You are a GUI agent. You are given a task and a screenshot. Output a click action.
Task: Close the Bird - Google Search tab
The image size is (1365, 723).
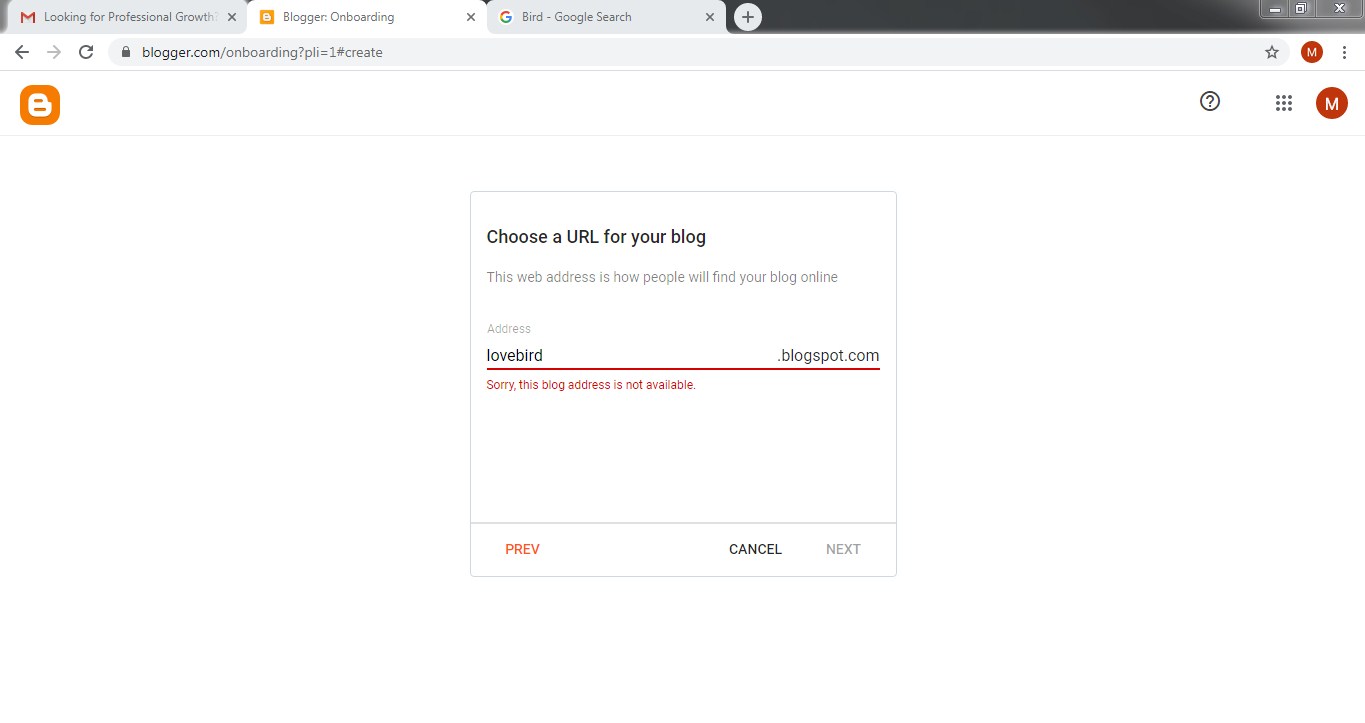(x=710, y=17)
